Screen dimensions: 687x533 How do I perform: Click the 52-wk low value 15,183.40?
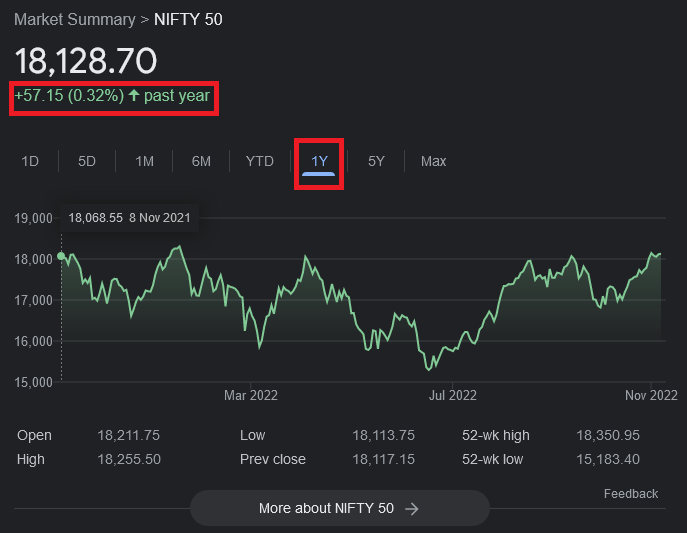(608, 459)
